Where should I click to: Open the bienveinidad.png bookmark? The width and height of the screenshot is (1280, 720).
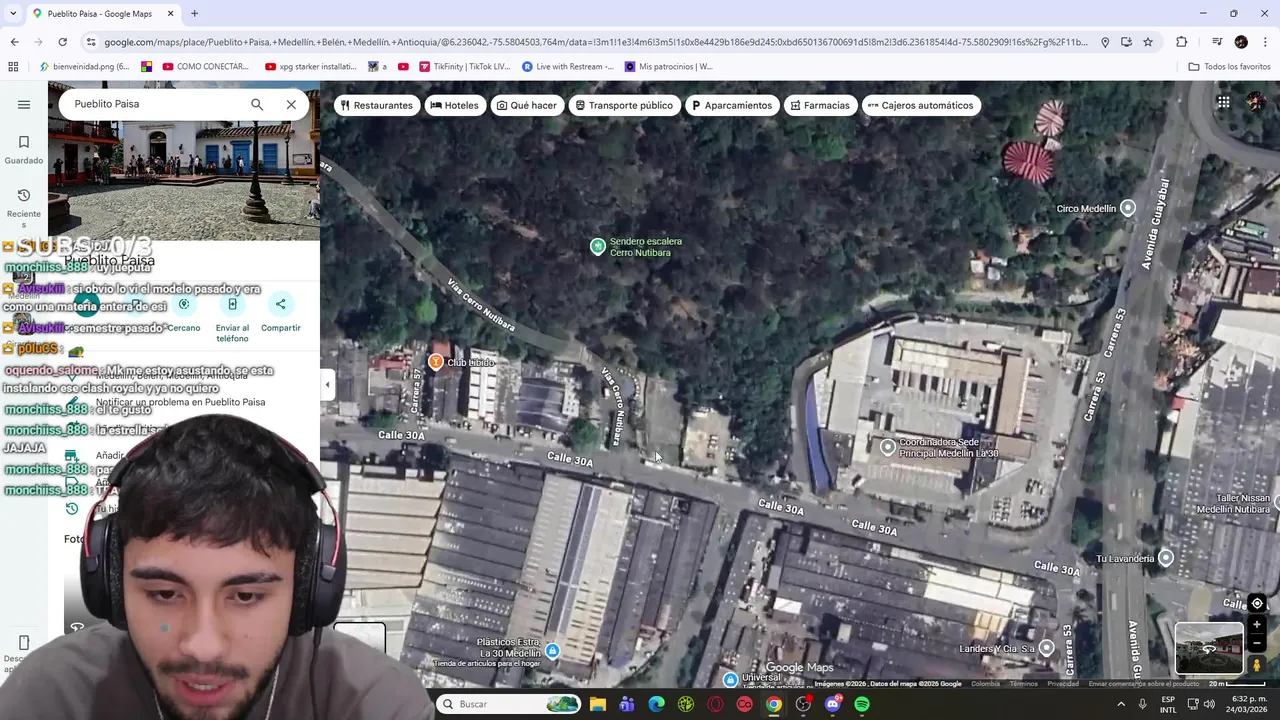[x=85, y=67]
